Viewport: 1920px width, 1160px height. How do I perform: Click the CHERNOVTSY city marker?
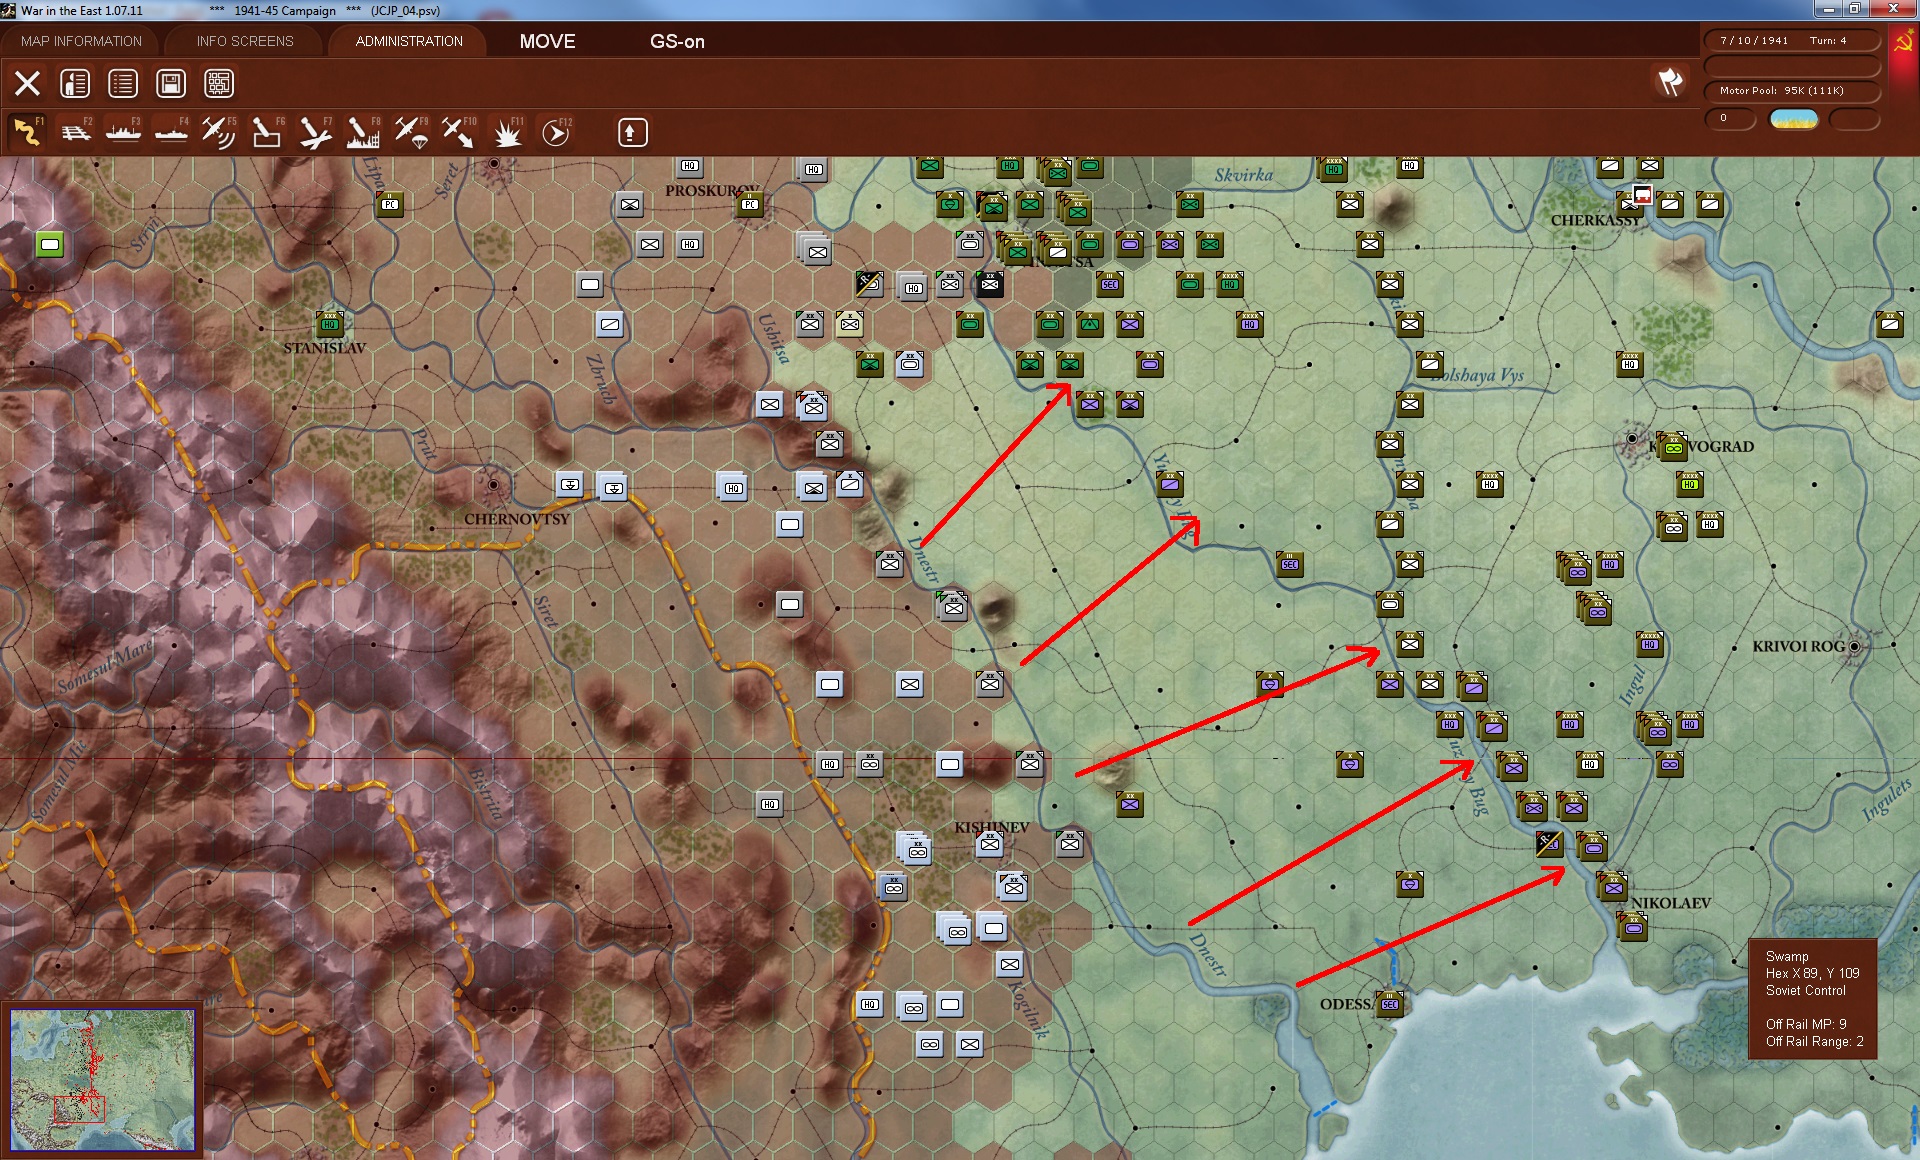tap(493, 485)
